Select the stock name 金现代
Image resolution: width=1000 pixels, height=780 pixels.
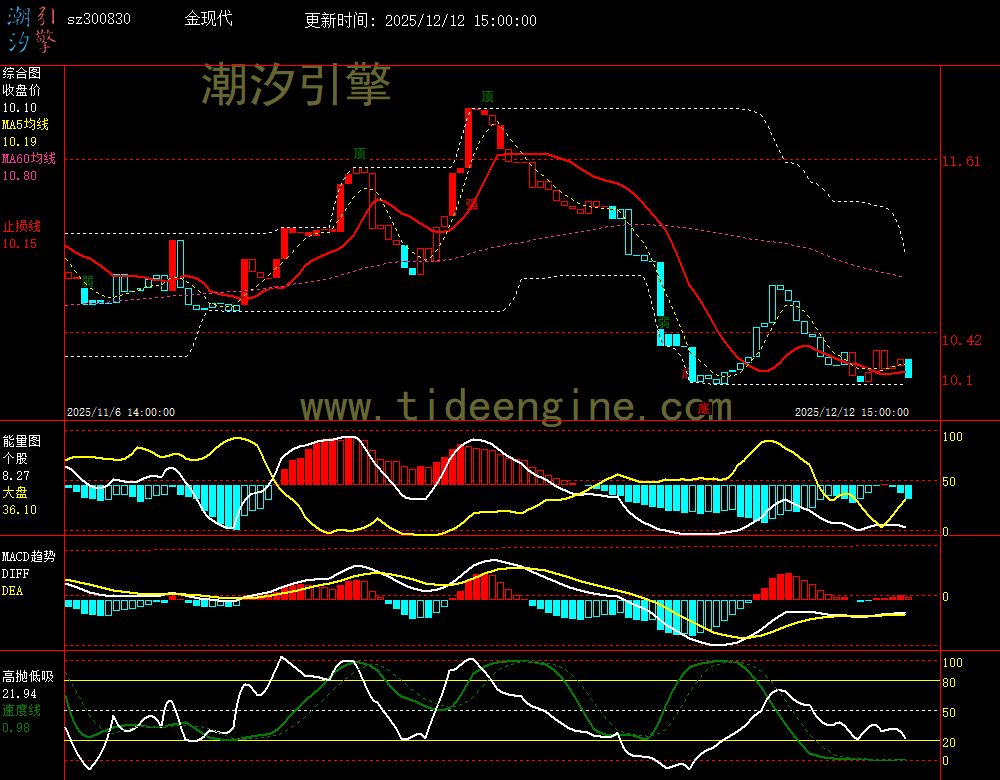208,19
